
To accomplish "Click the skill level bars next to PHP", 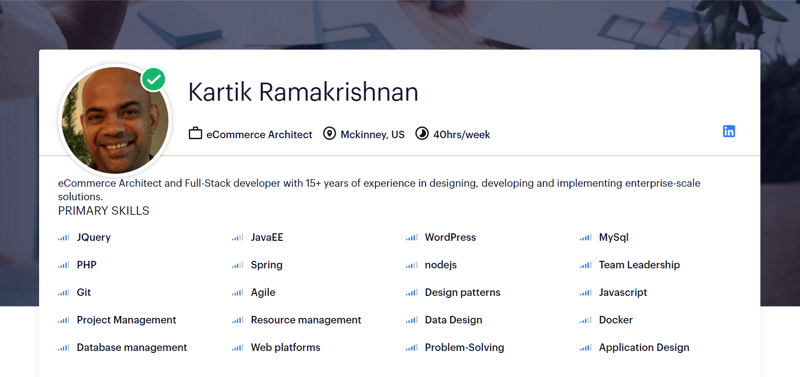I will 63,265.
